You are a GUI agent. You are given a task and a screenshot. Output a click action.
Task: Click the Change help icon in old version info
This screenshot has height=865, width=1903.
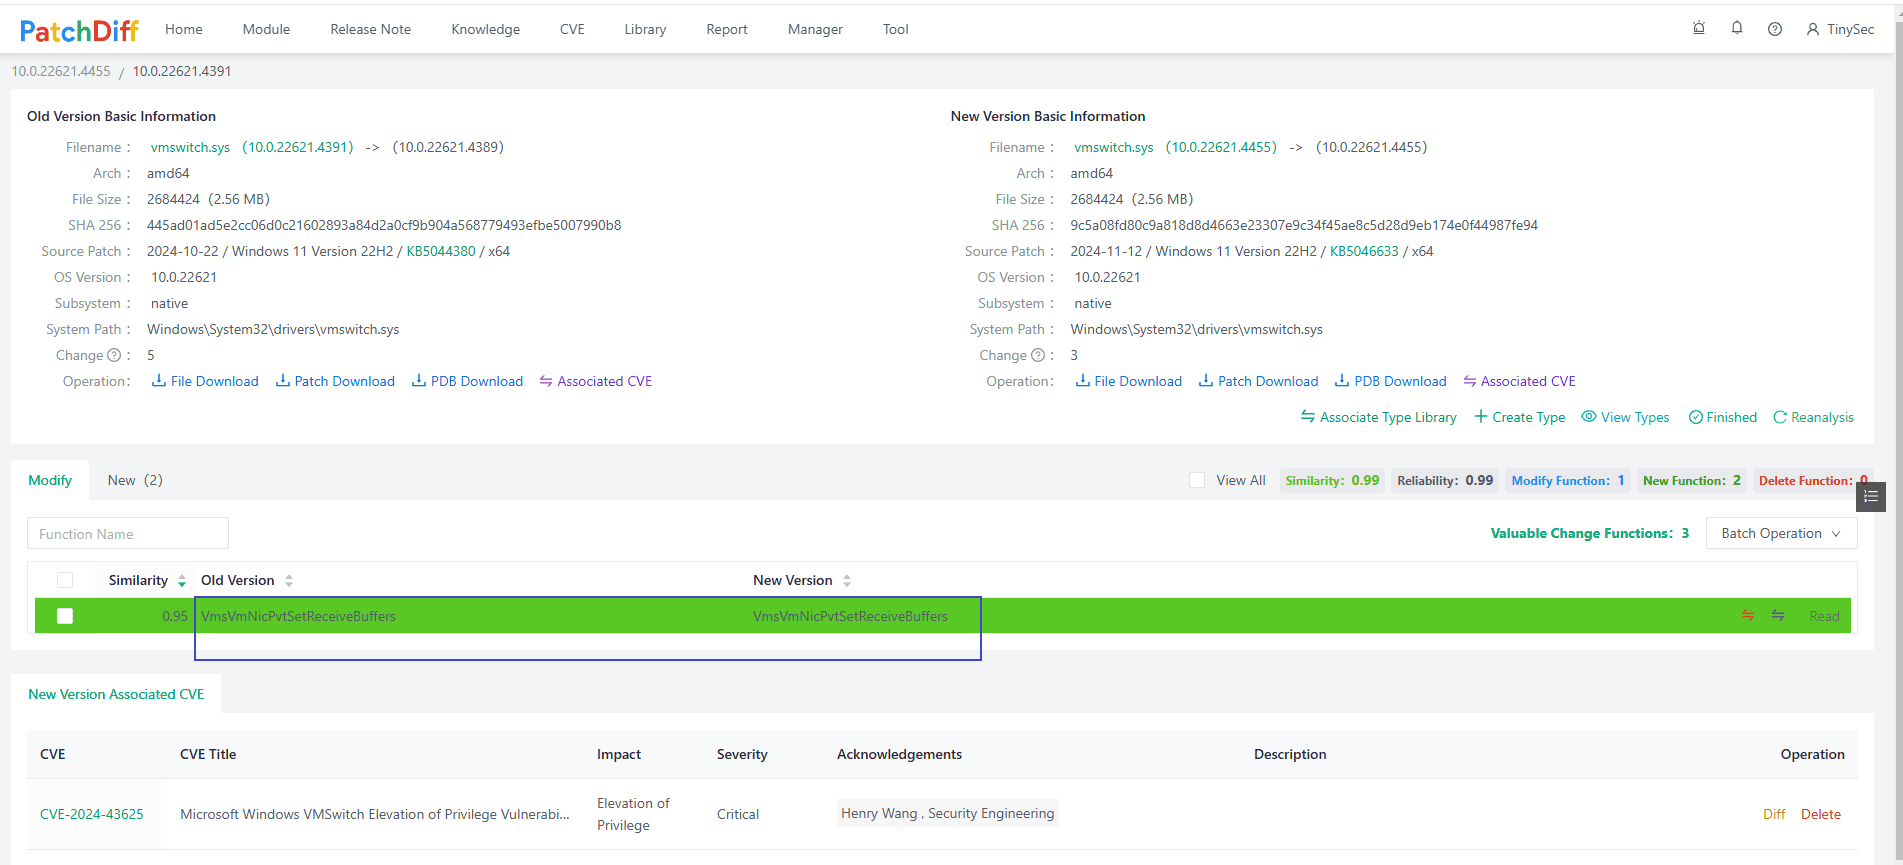tap(114, 355)
